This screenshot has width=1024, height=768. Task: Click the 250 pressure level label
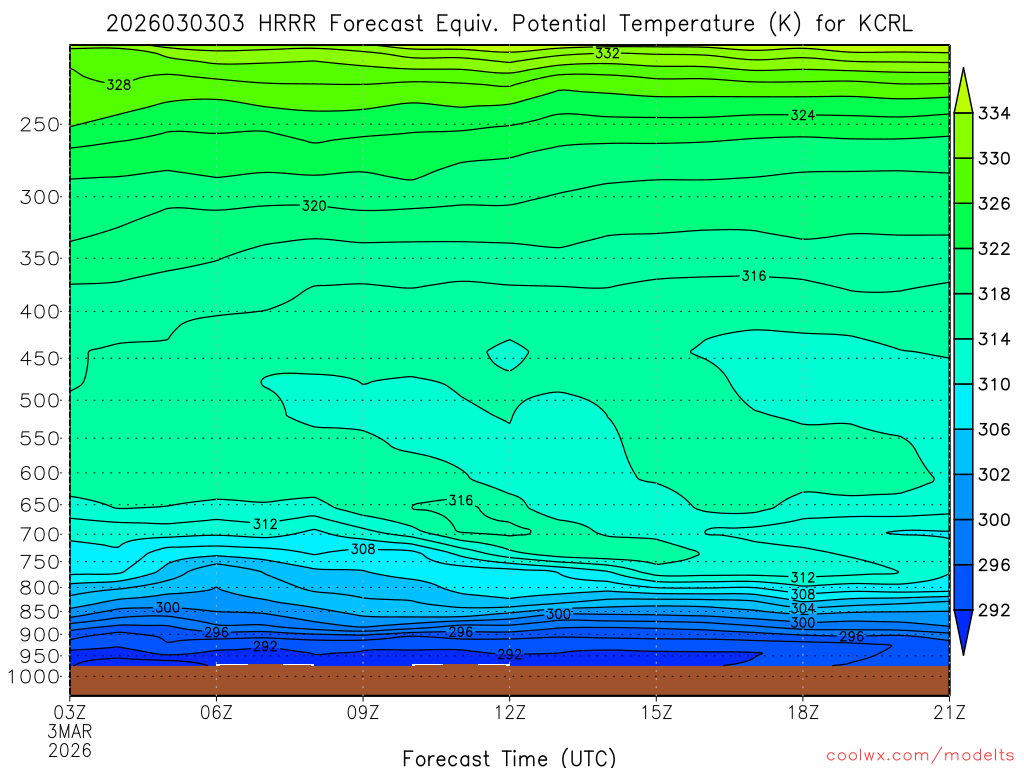click(x=39, y=125)
